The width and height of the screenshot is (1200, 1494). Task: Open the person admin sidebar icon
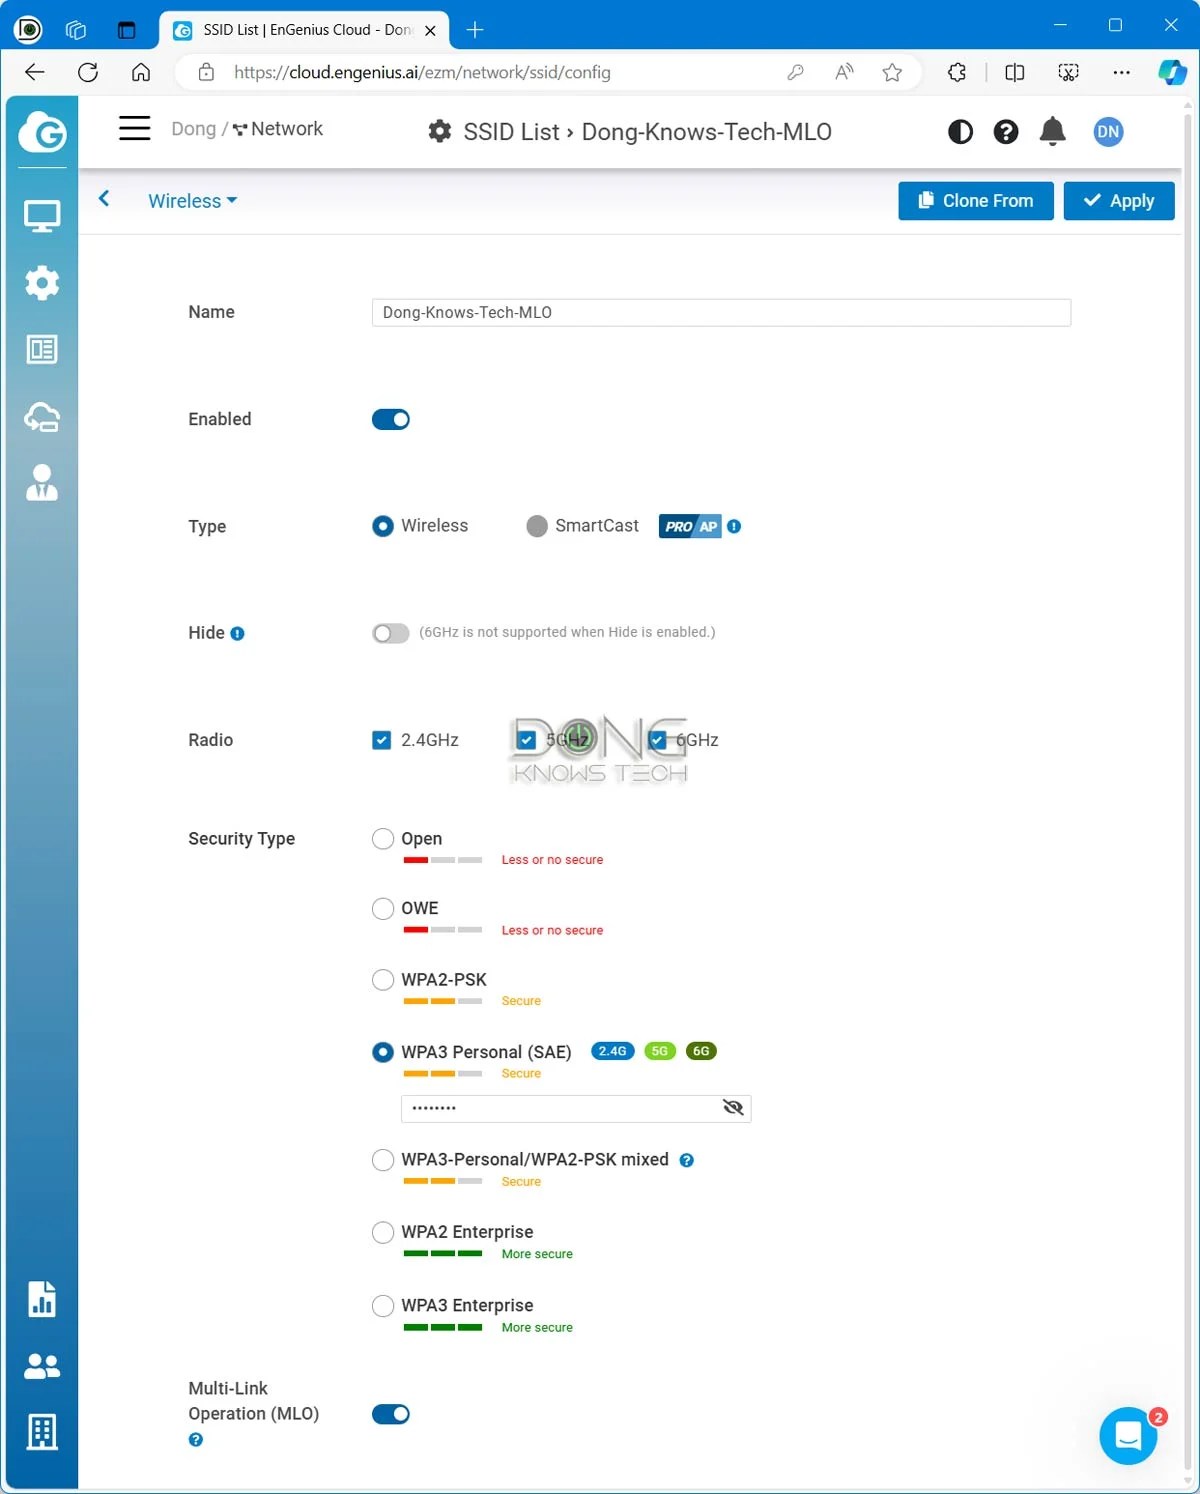[x=42, y=483]
